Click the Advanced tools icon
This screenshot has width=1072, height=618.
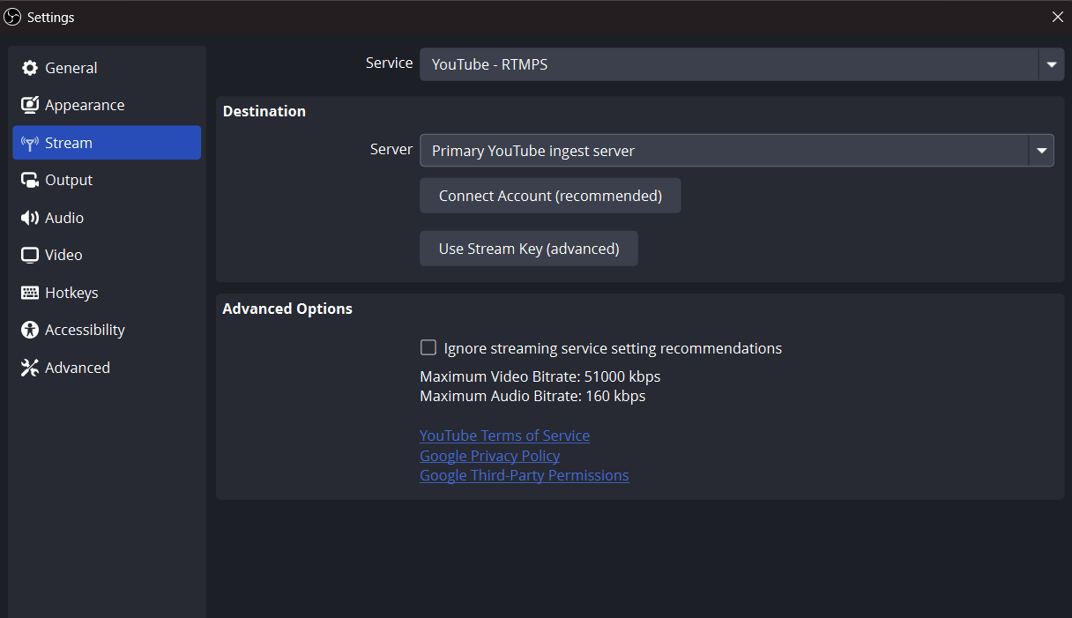pyautogui.click(x=29, y=367)
